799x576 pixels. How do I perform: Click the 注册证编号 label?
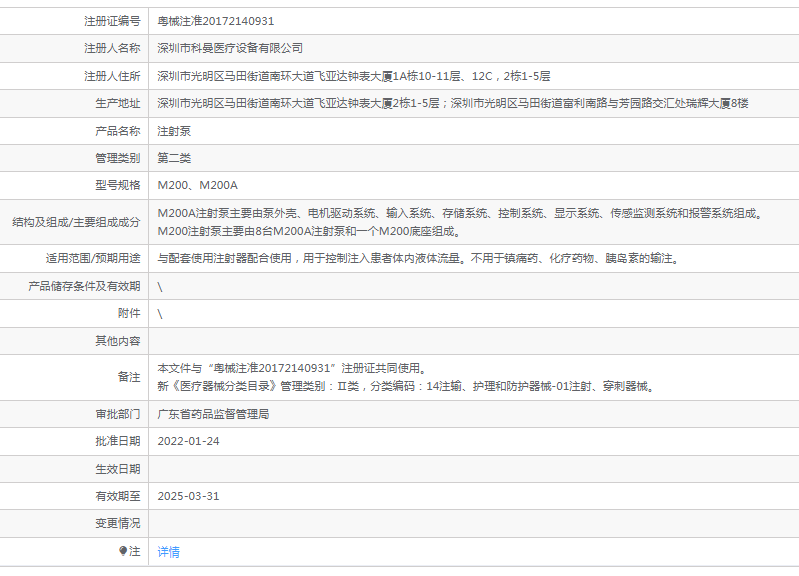(x=112, y=21)
